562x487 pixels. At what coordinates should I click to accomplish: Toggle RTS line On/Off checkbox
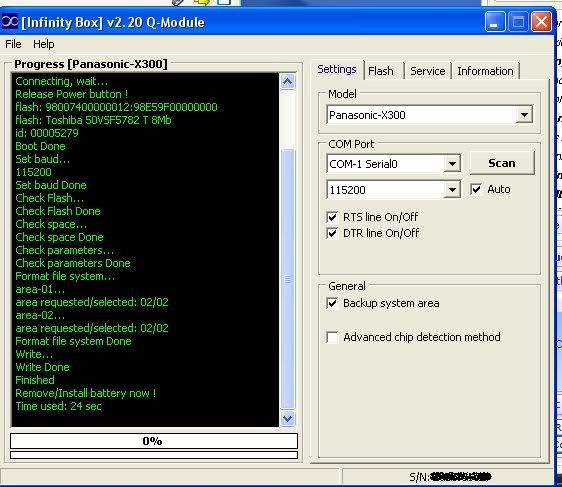(x=332, y=217)
